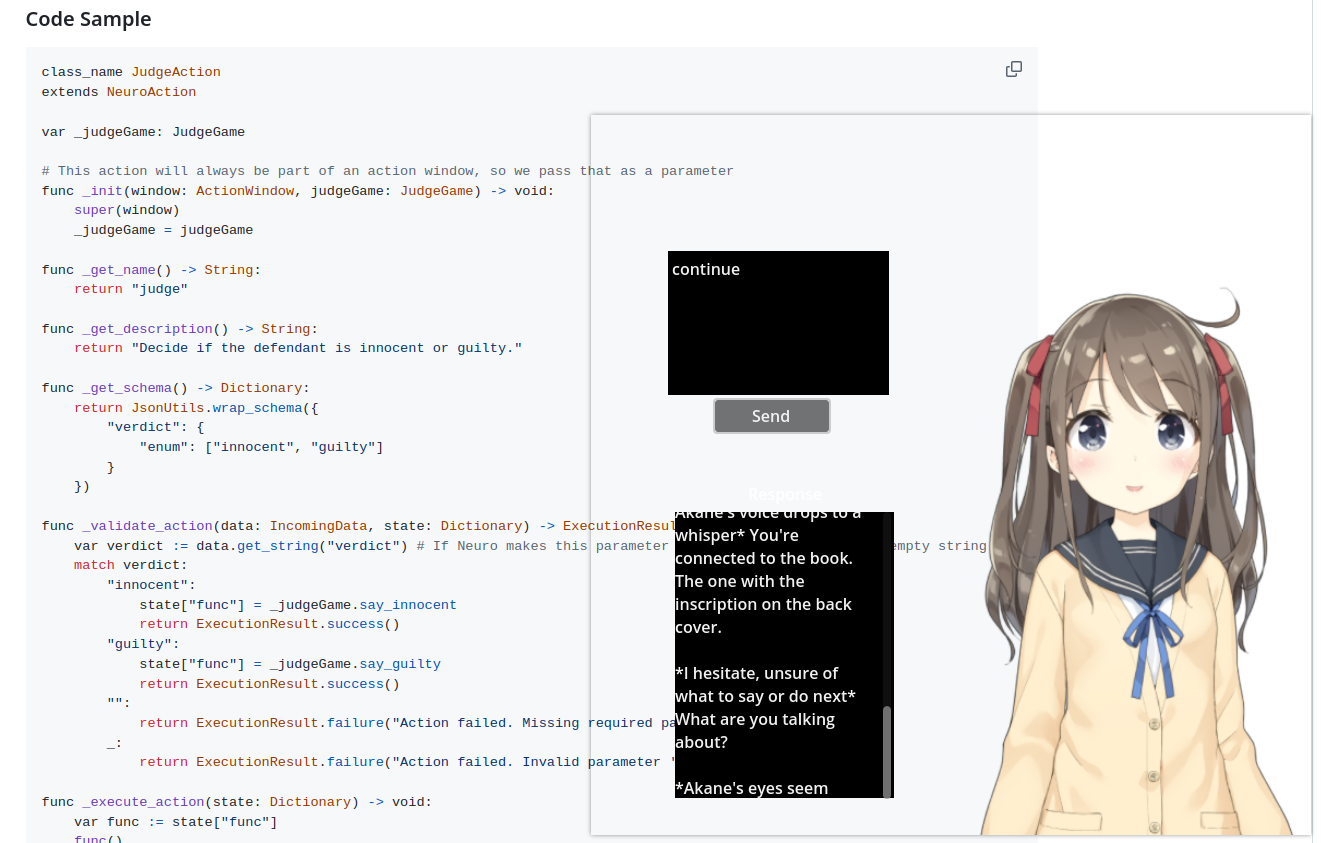1321x843 pixels.
Task: Click the 'match verdict:' code line
Action: coord(131,565)
